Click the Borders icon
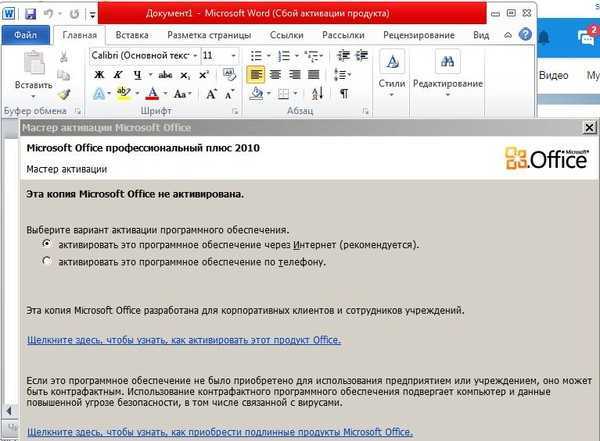This screenshot has height=441, width=600. pyautogui.click(x=284, y=94)
